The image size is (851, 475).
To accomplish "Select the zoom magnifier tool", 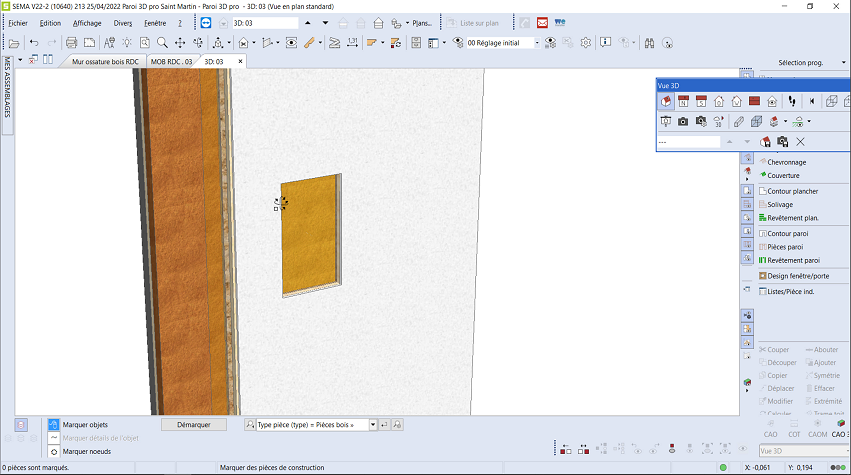I will pos(161,43).
